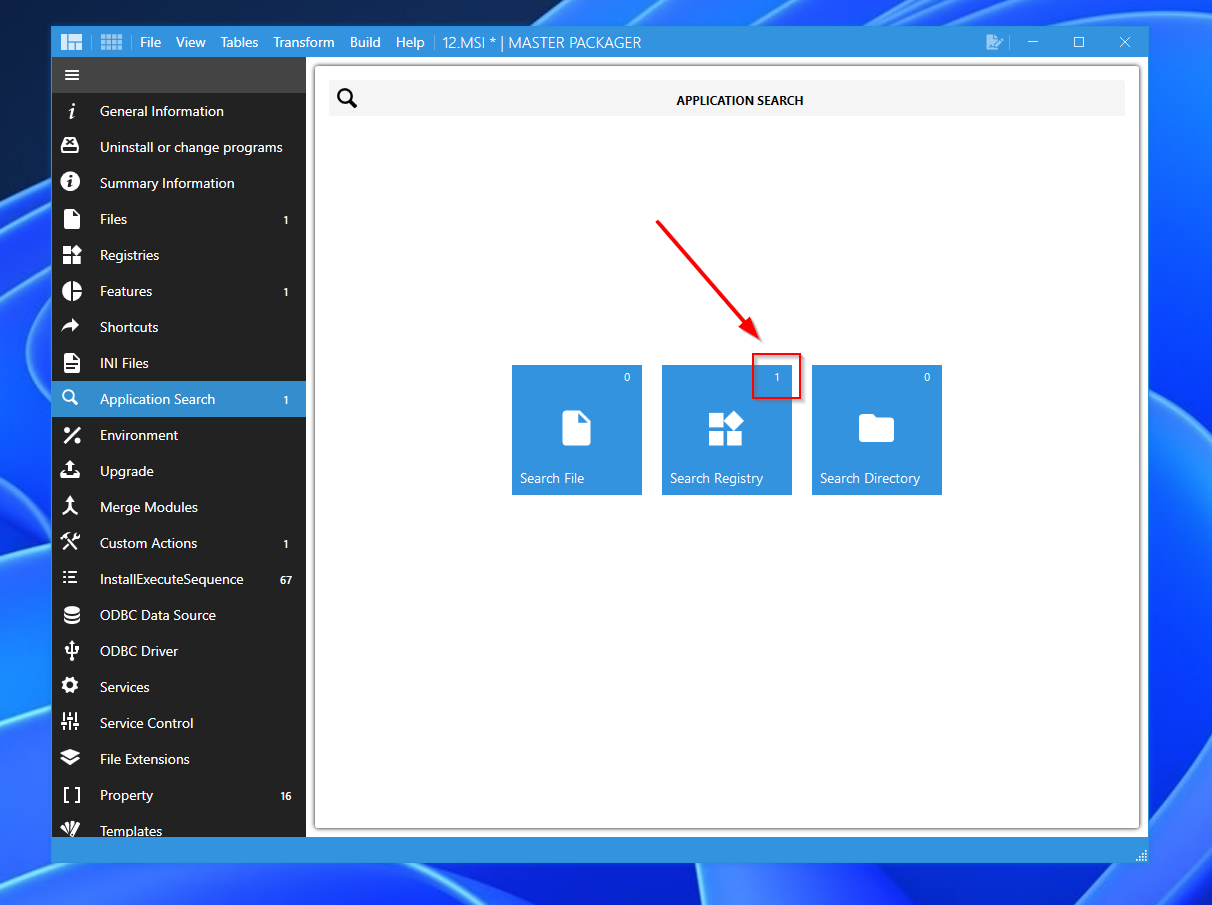Click the search magnifier icon in header

point(347,98)
